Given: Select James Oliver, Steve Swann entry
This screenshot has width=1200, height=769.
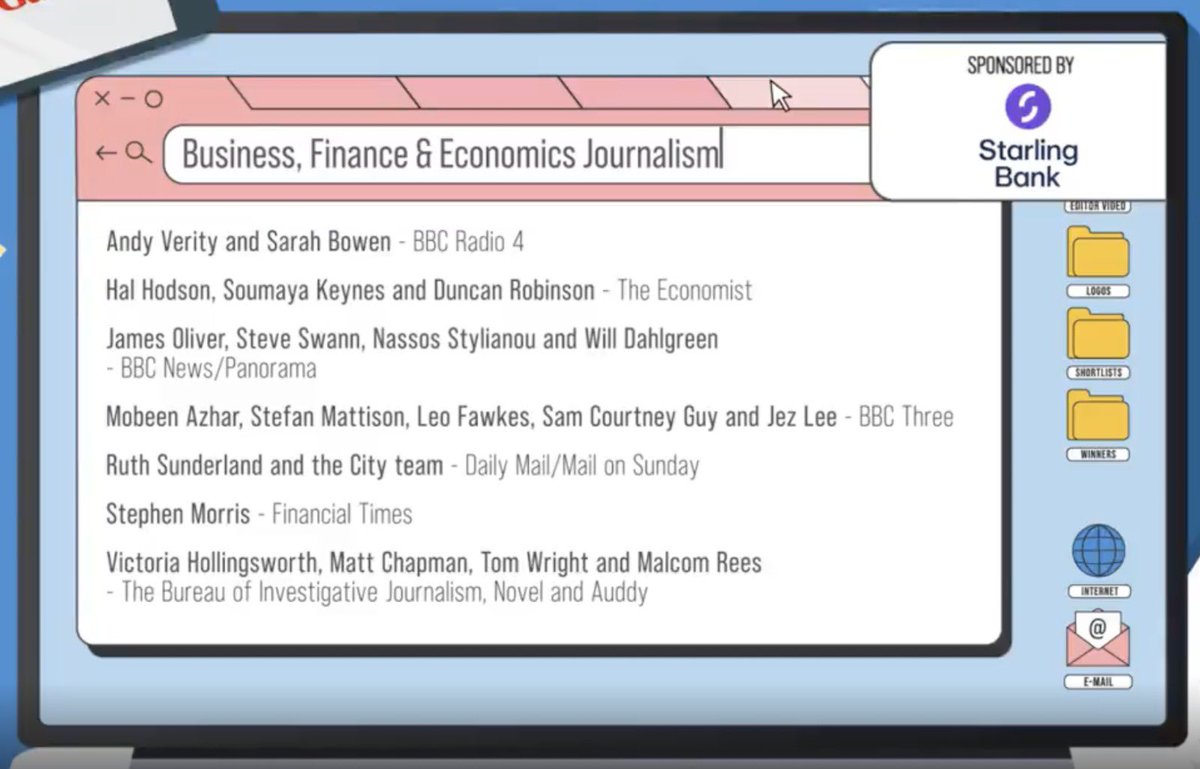Looking at the screenshot, I should [x=412, y=353].
